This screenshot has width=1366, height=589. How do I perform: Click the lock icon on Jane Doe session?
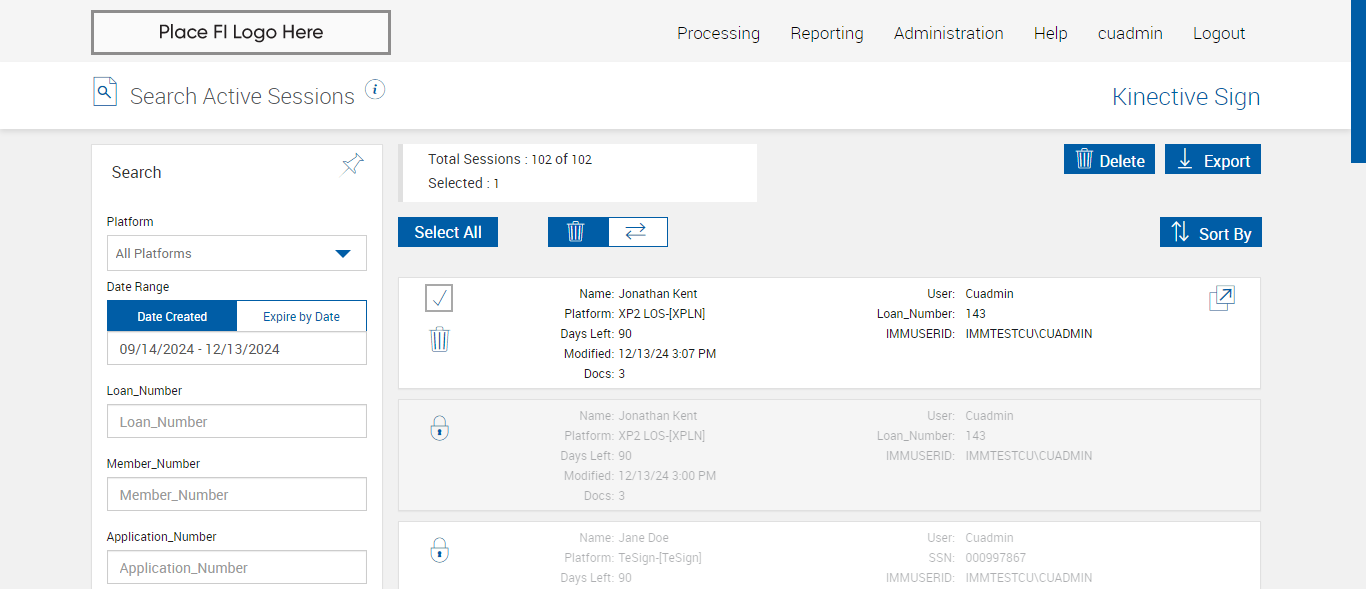[440, 550]
